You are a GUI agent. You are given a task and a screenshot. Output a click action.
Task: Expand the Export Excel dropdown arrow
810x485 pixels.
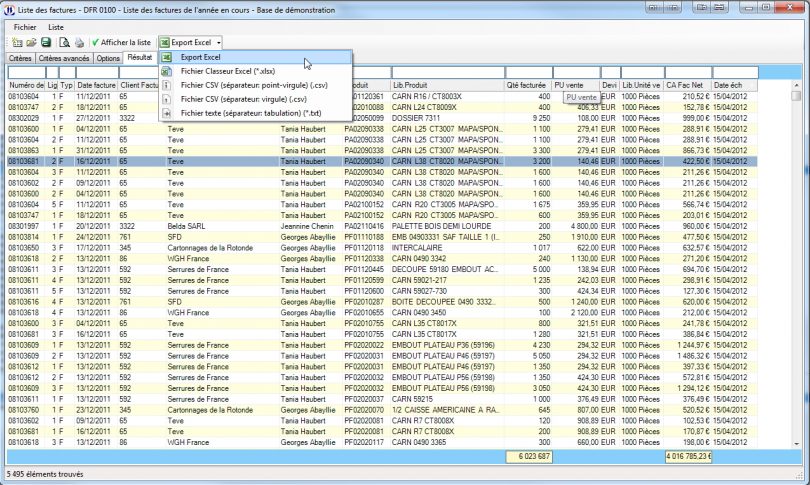(219, 43)
